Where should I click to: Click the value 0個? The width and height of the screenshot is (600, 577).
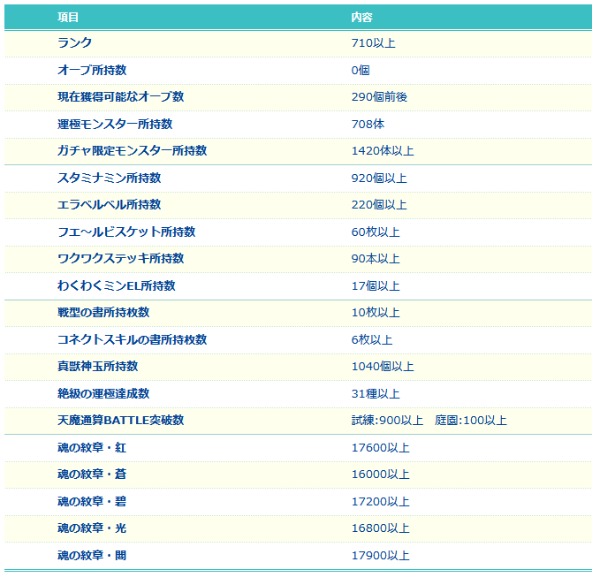(360, 70)
